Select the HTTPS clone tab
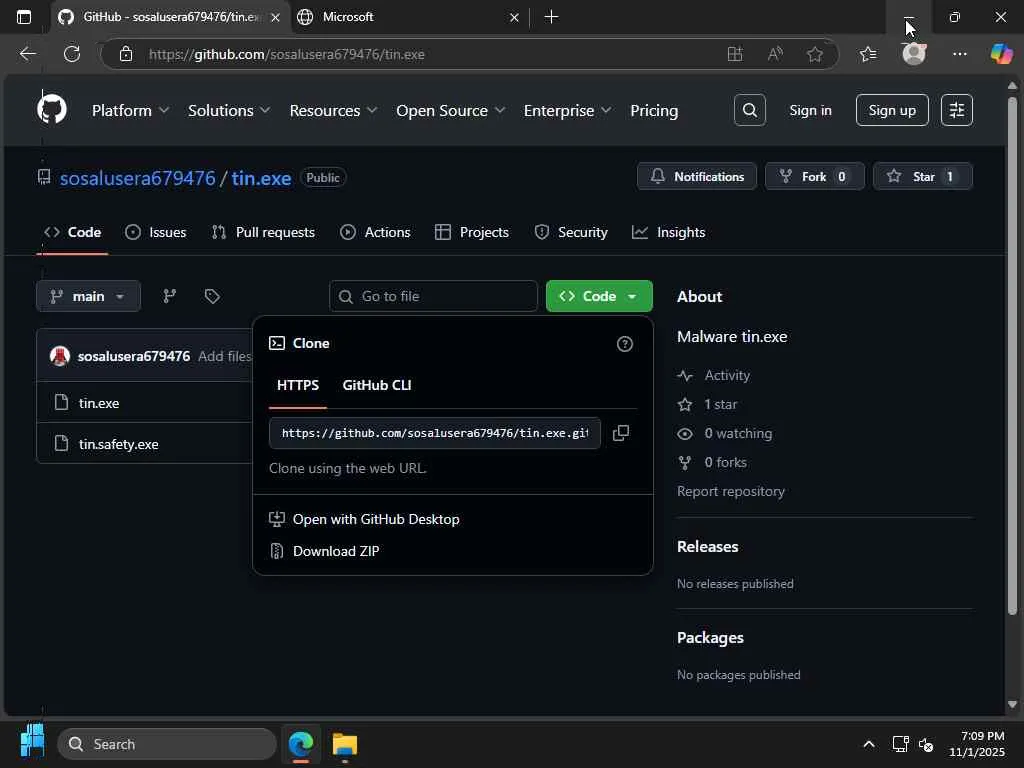 click(x=298, y=385)
